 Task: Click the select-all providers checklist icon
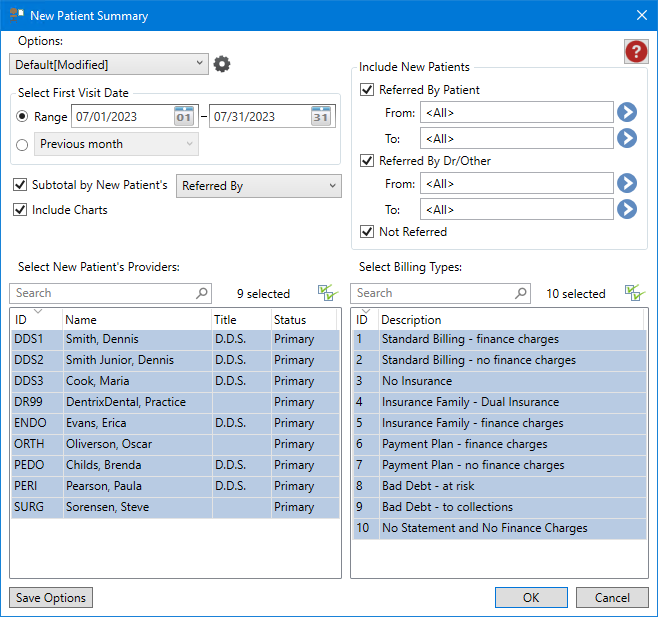[327, 293]
